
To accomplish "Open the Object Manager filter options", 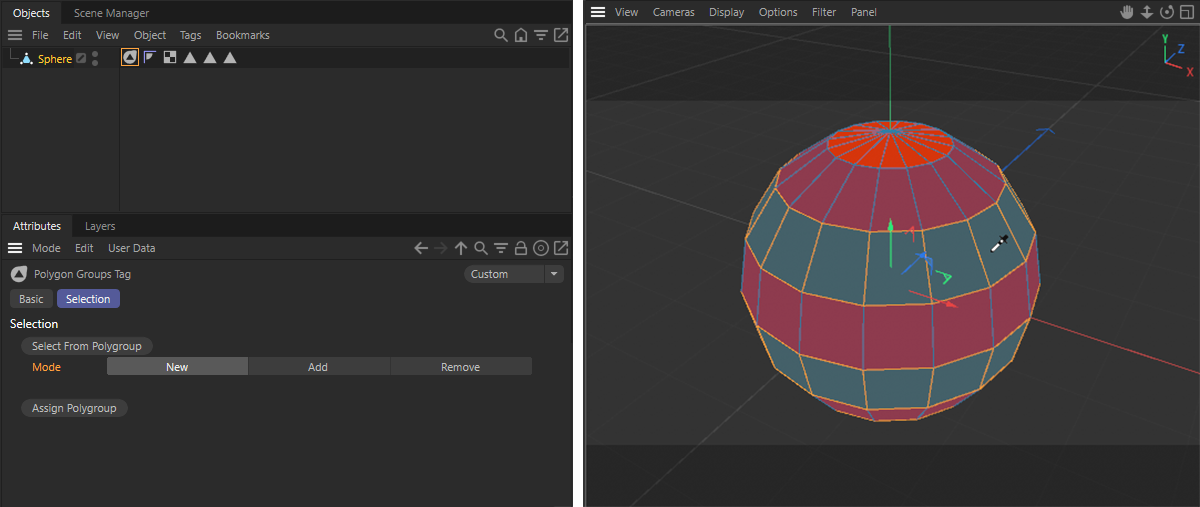I will (541, 35).
